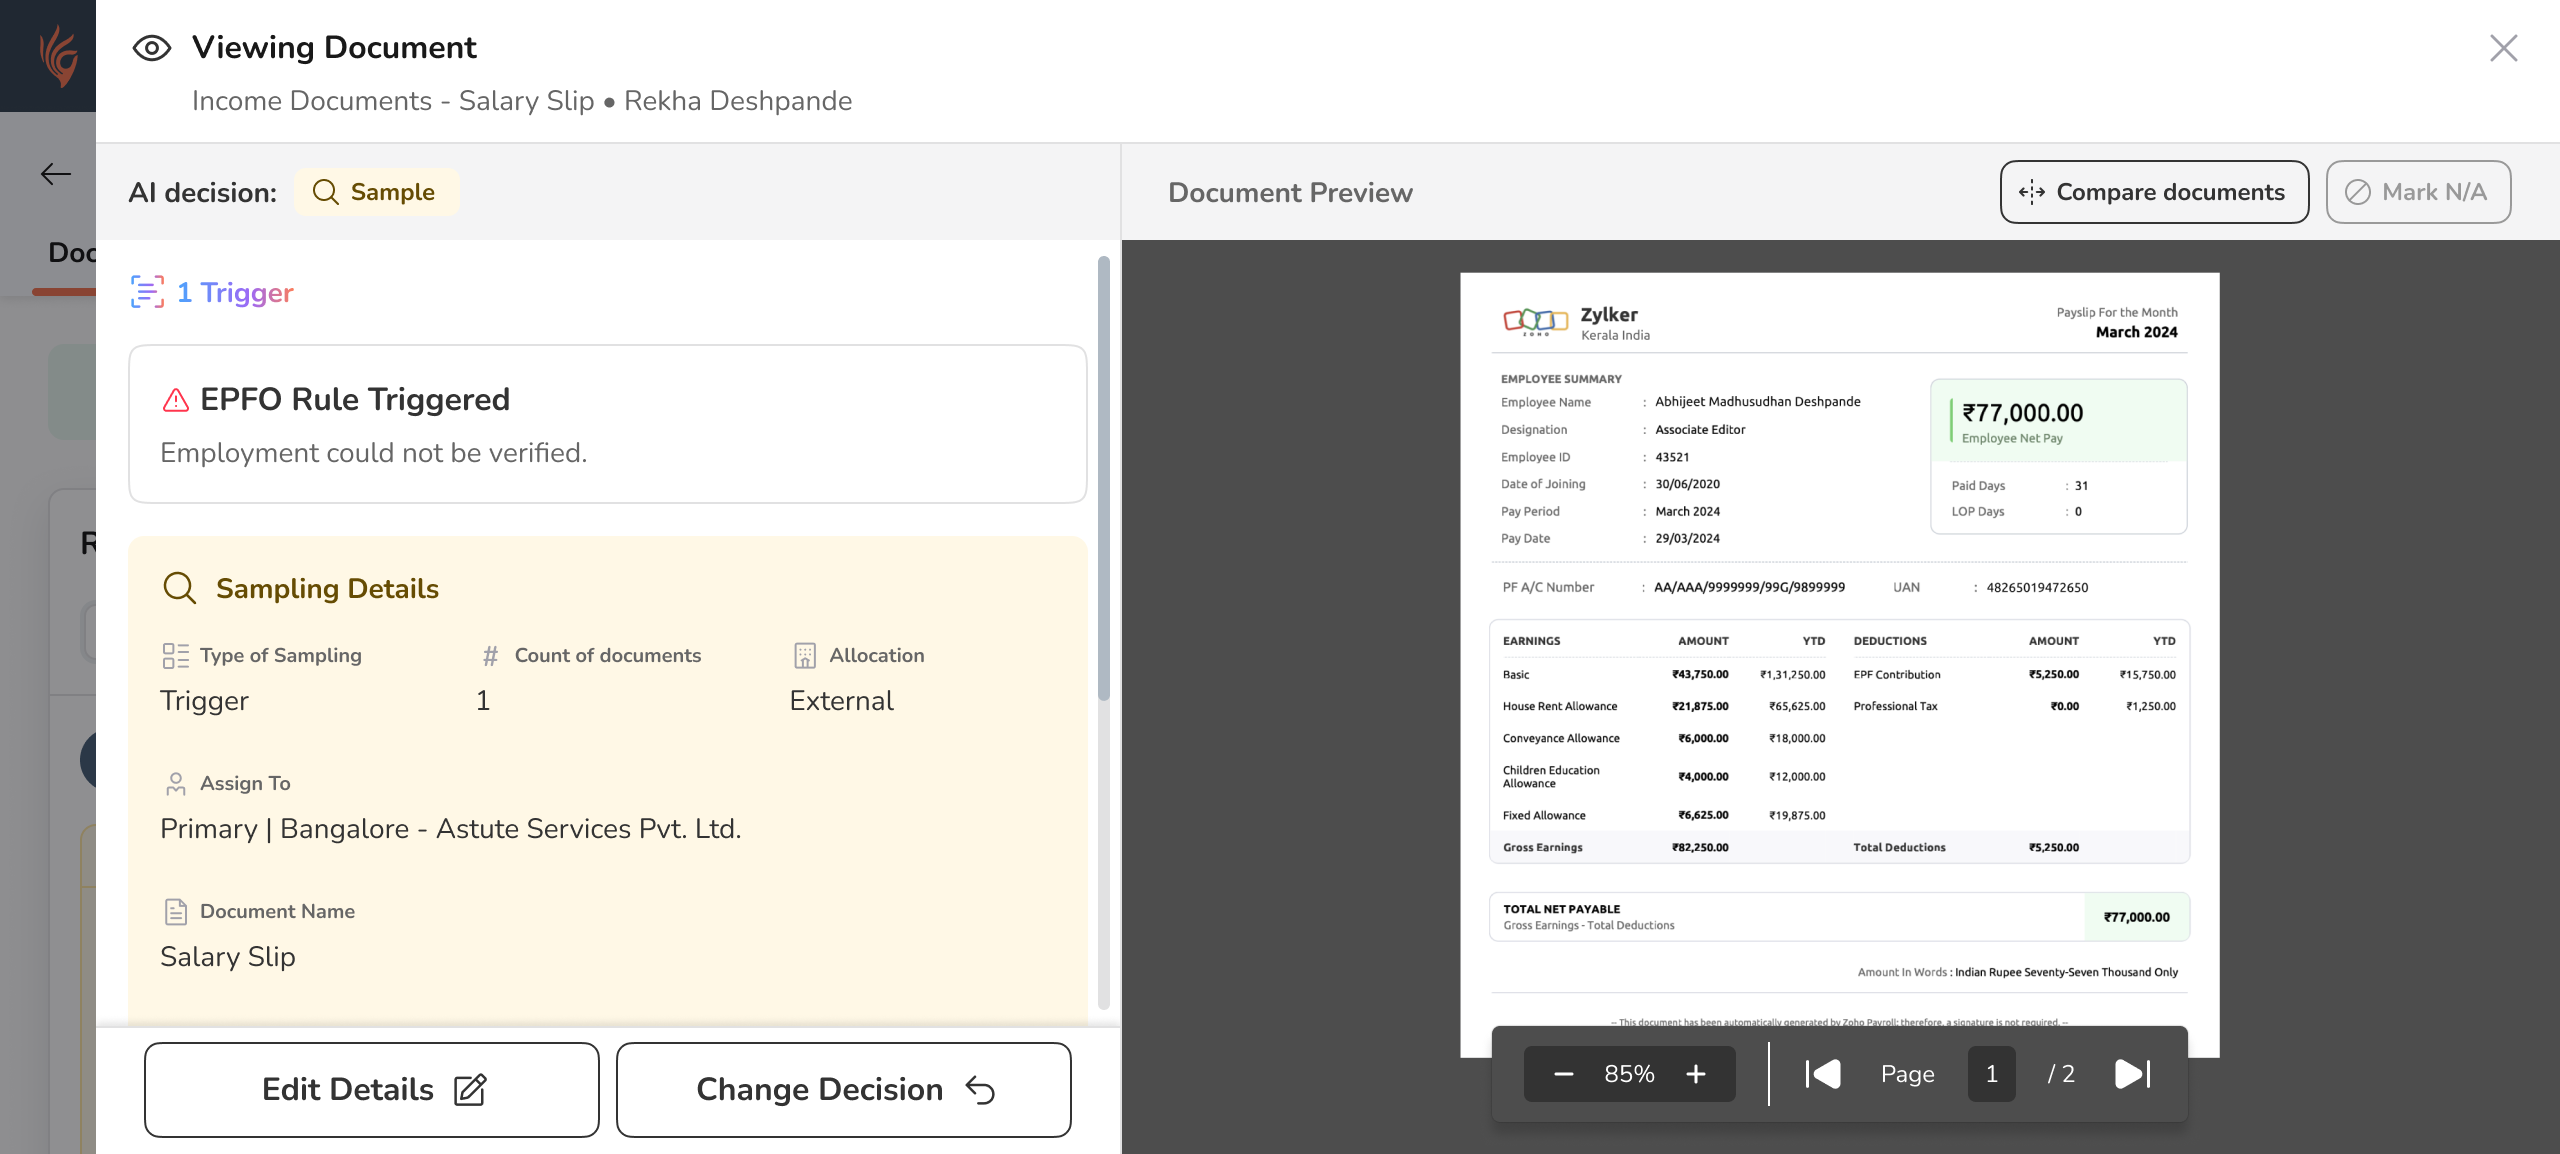Go back using the left arrow
This screenshot has height=1154, width=2560.
coord(56,174)
